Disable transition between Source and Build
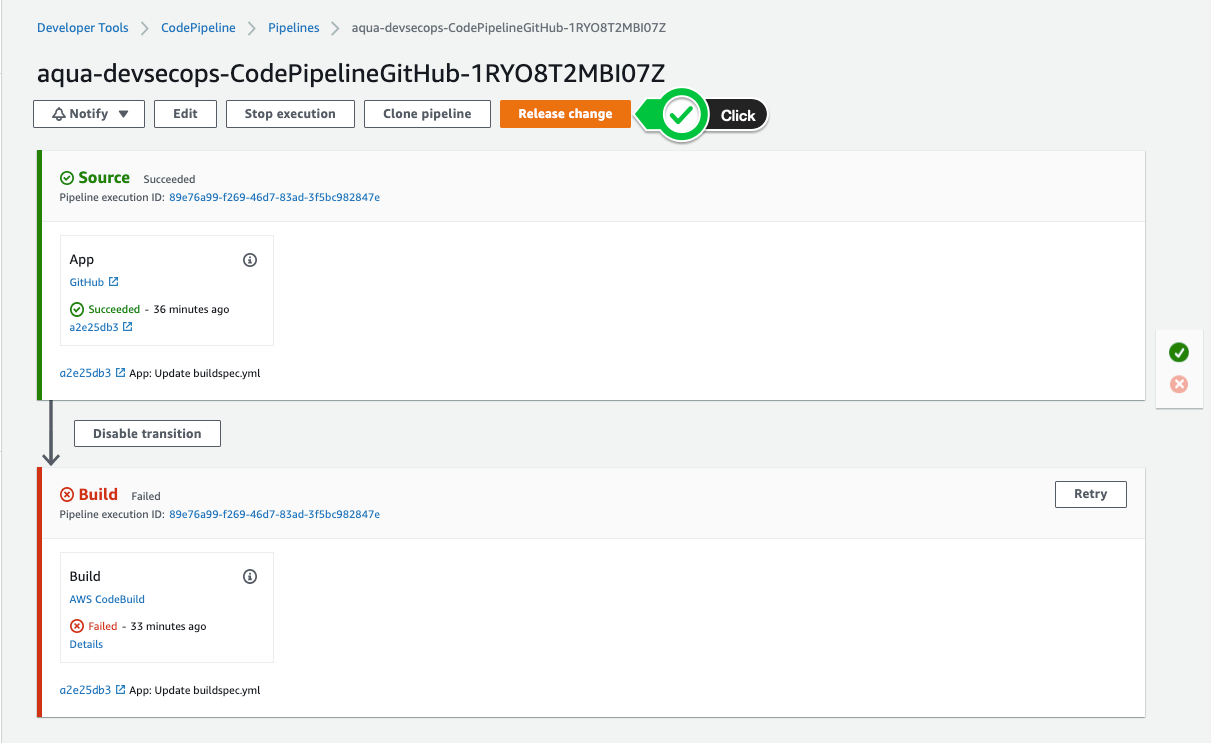The width and height of the screenshot is (1211, 743). point(147,434)
